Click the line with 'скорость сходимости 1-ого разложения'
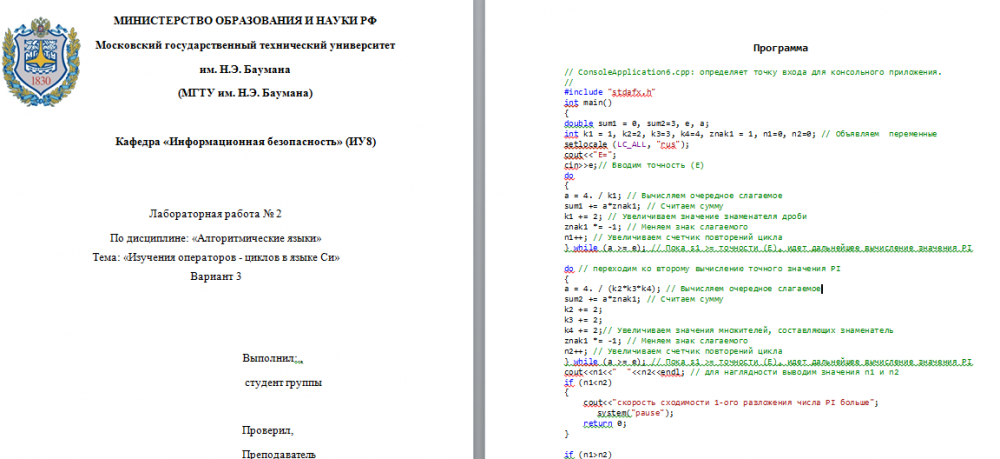 pyautogui.click(x=731, y=403)
